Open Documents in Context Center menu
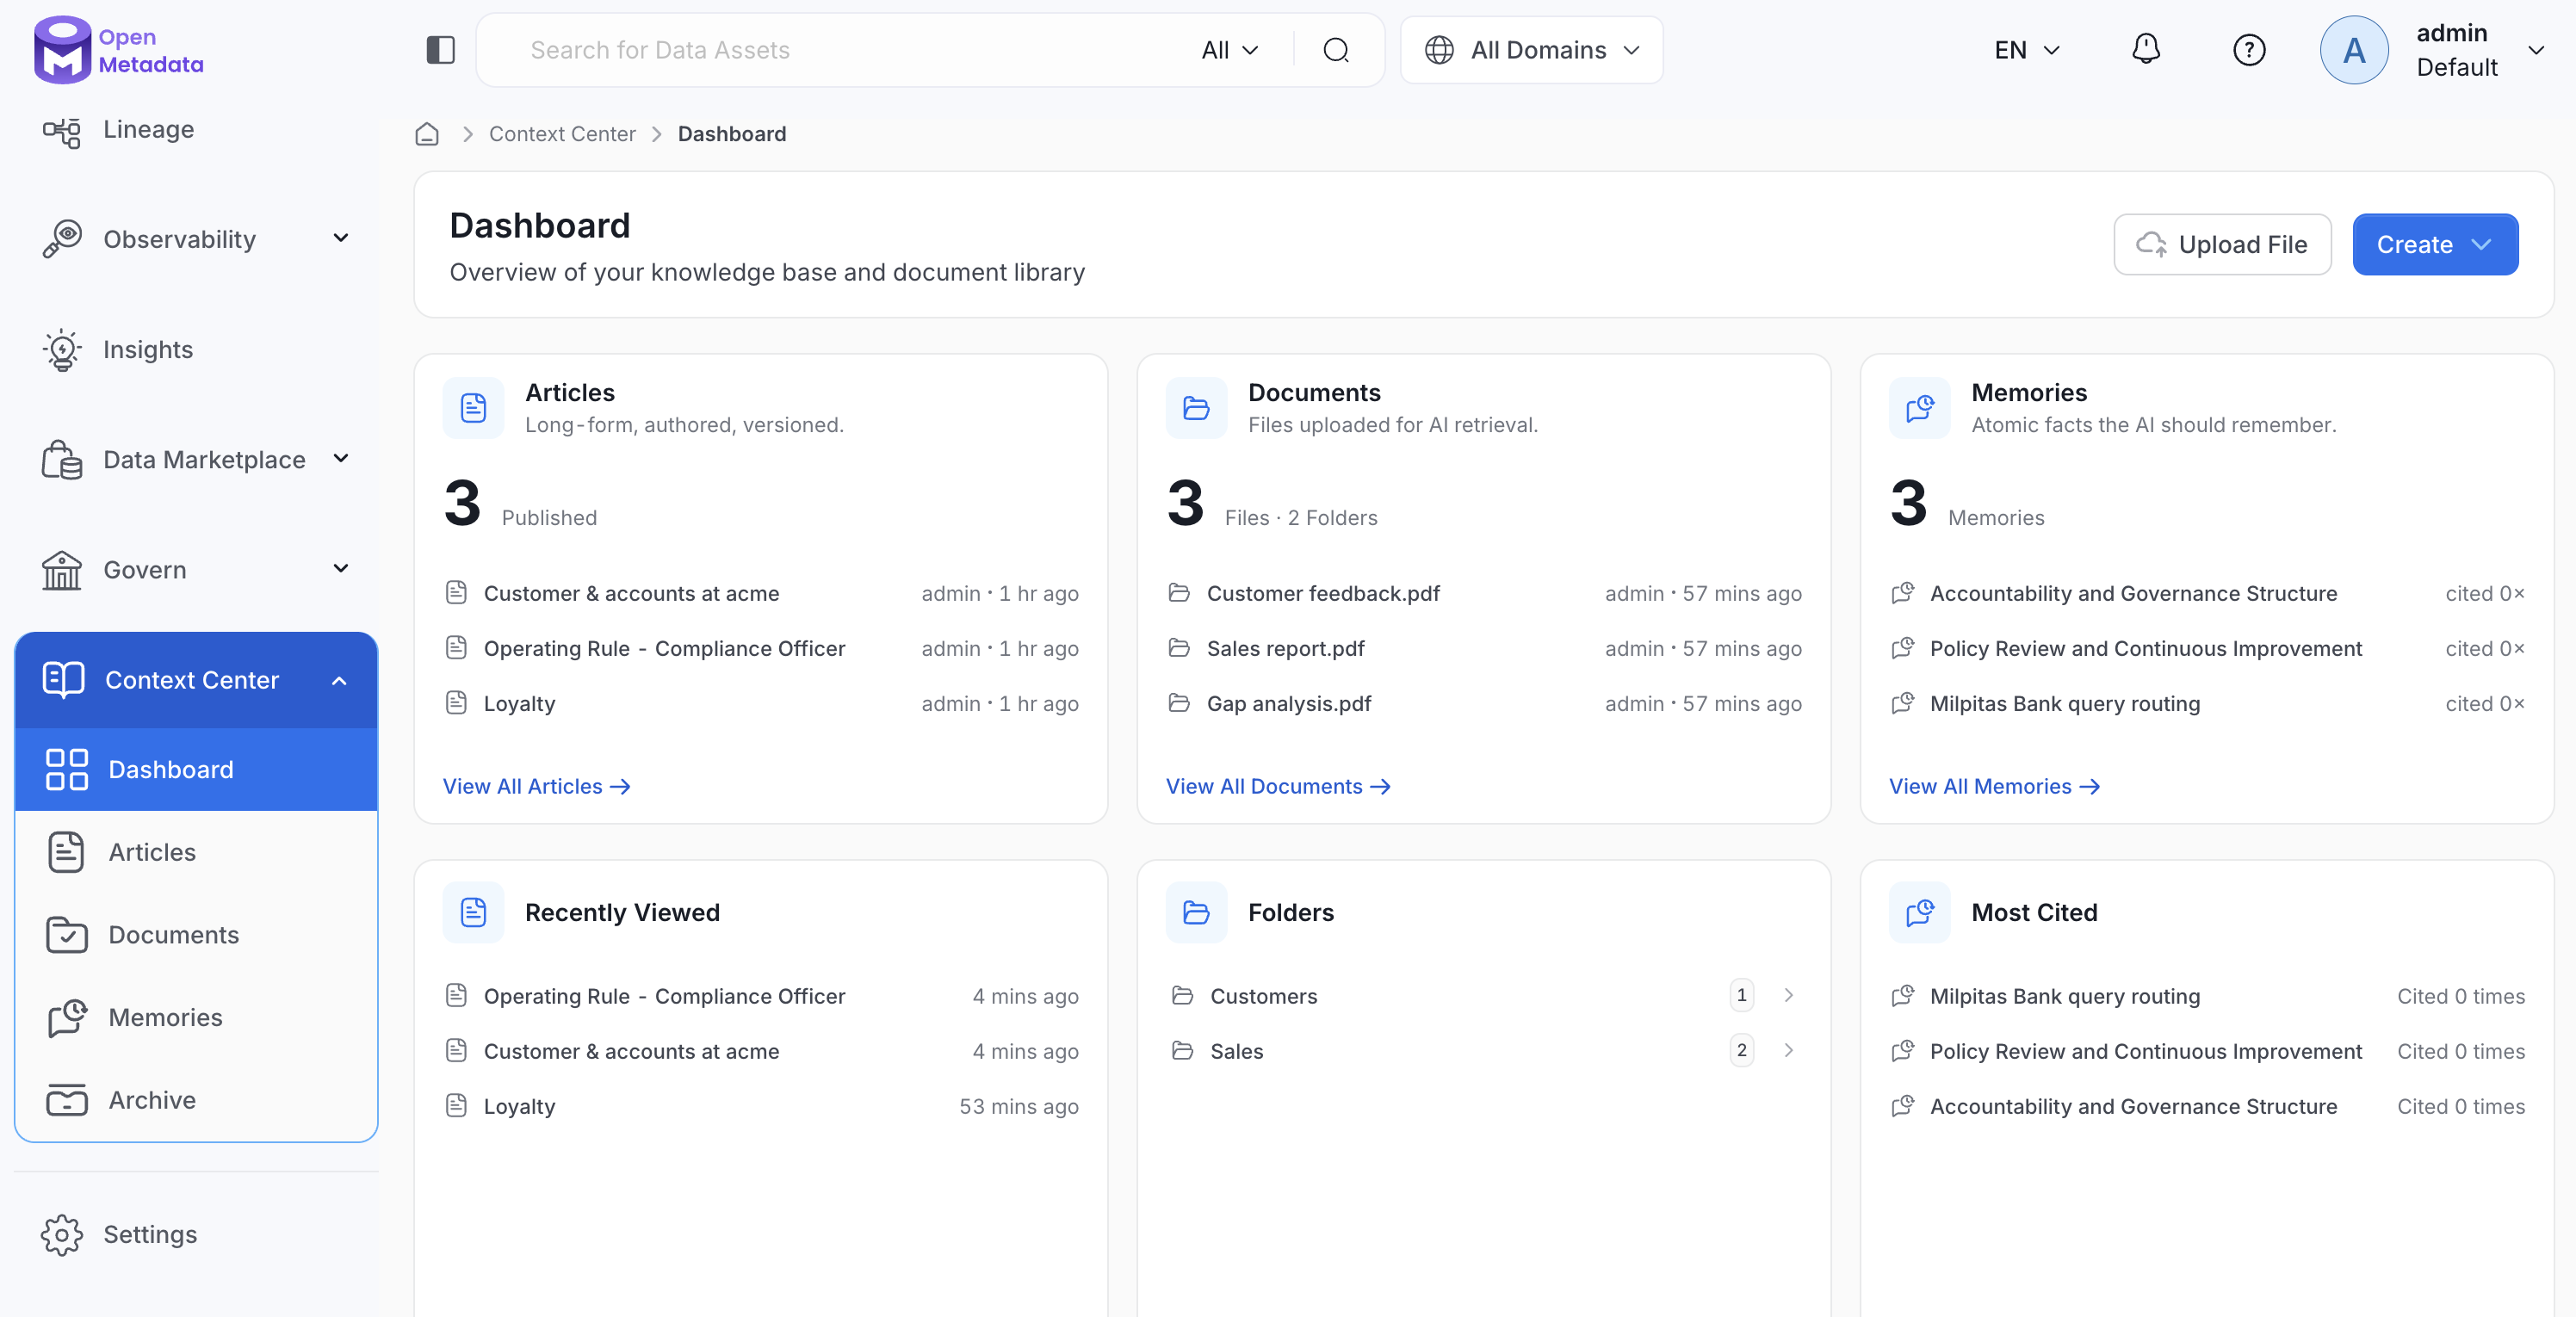 click(196, 935)
